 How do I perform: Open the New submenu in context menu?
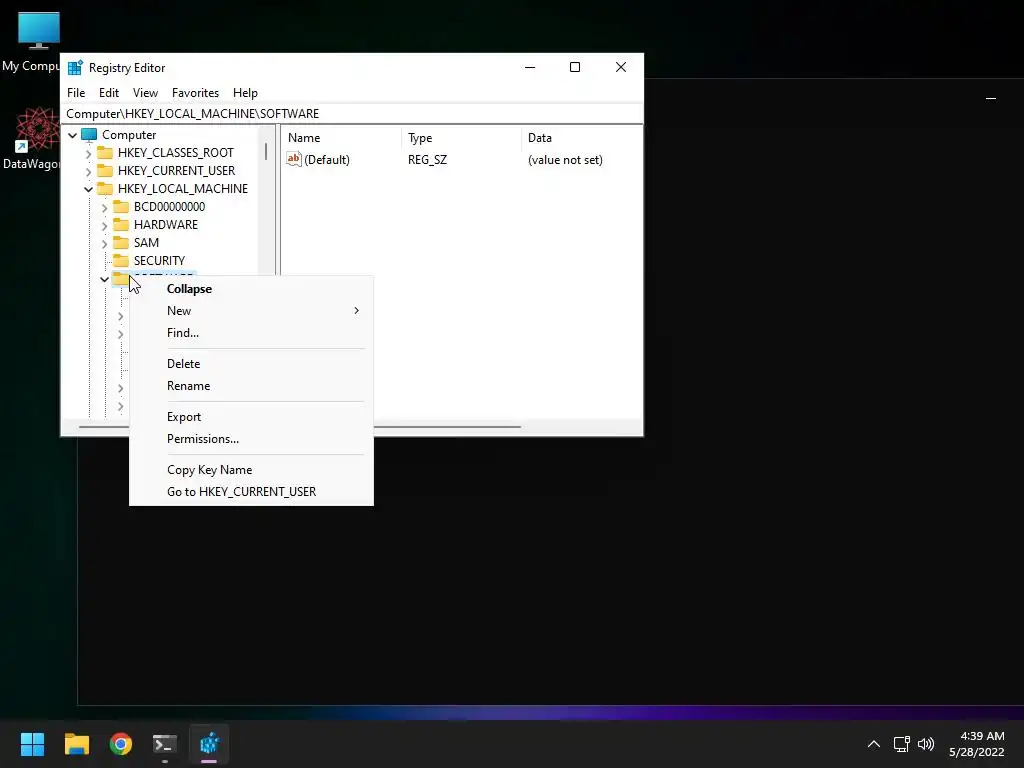point(251,311)
